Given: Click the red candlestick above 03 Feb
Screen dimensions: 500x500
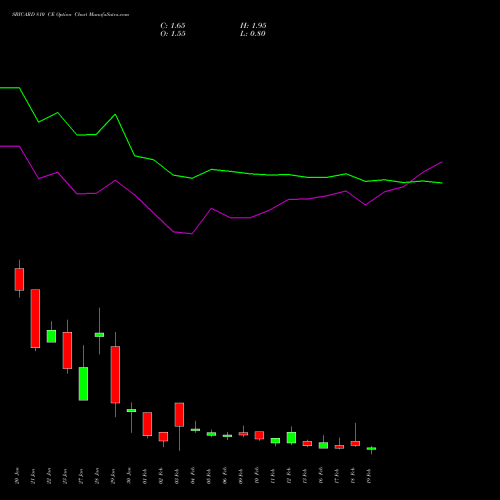Looking at the screenshot, I should [x=179, y=415].
